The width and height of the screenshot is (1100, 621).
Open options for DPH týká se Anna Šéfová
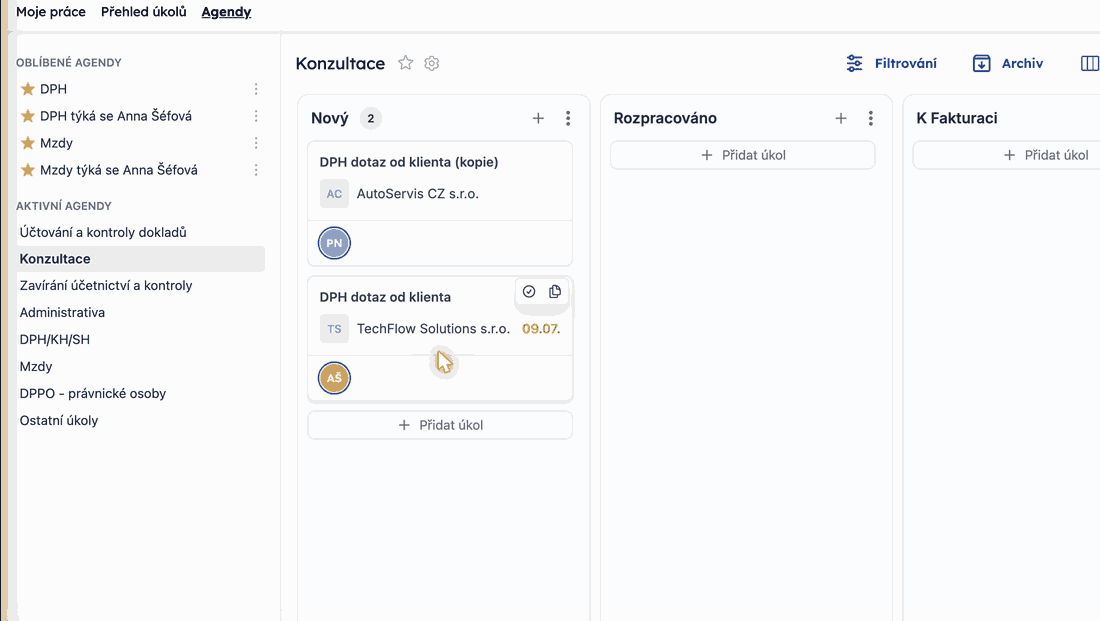coord(256,116)
